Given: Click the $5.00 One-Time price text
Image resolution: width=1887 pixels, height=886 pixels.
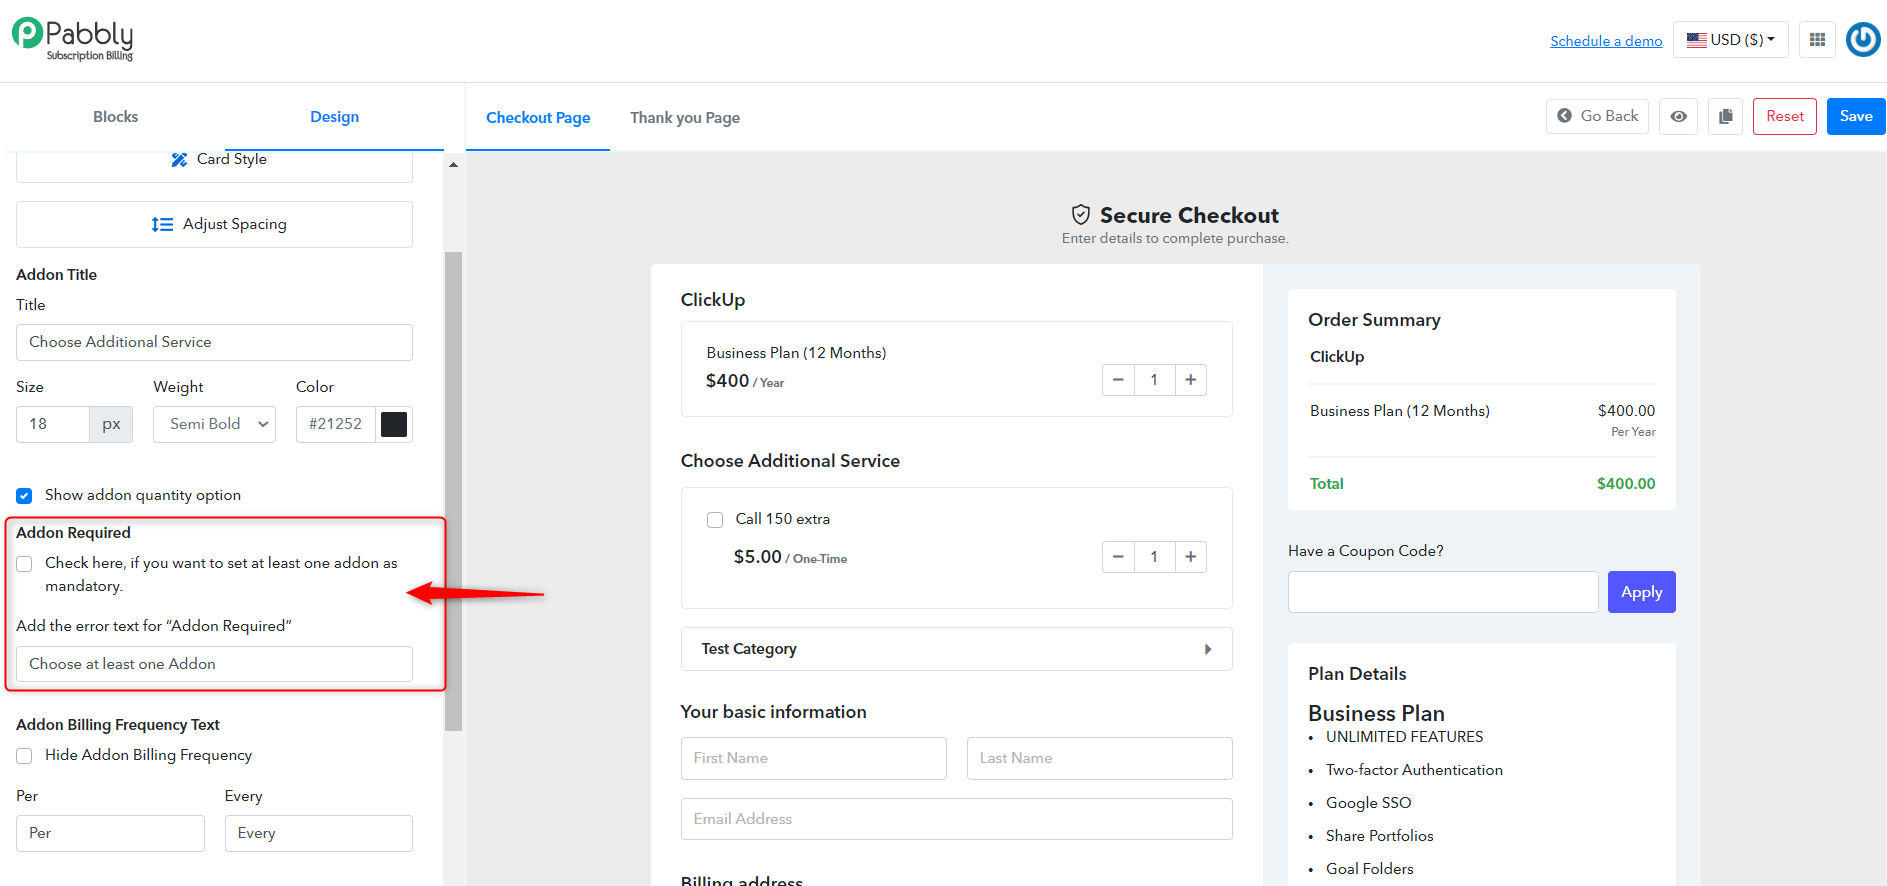Looking at the screenshot, I should (x=790, y=557).
